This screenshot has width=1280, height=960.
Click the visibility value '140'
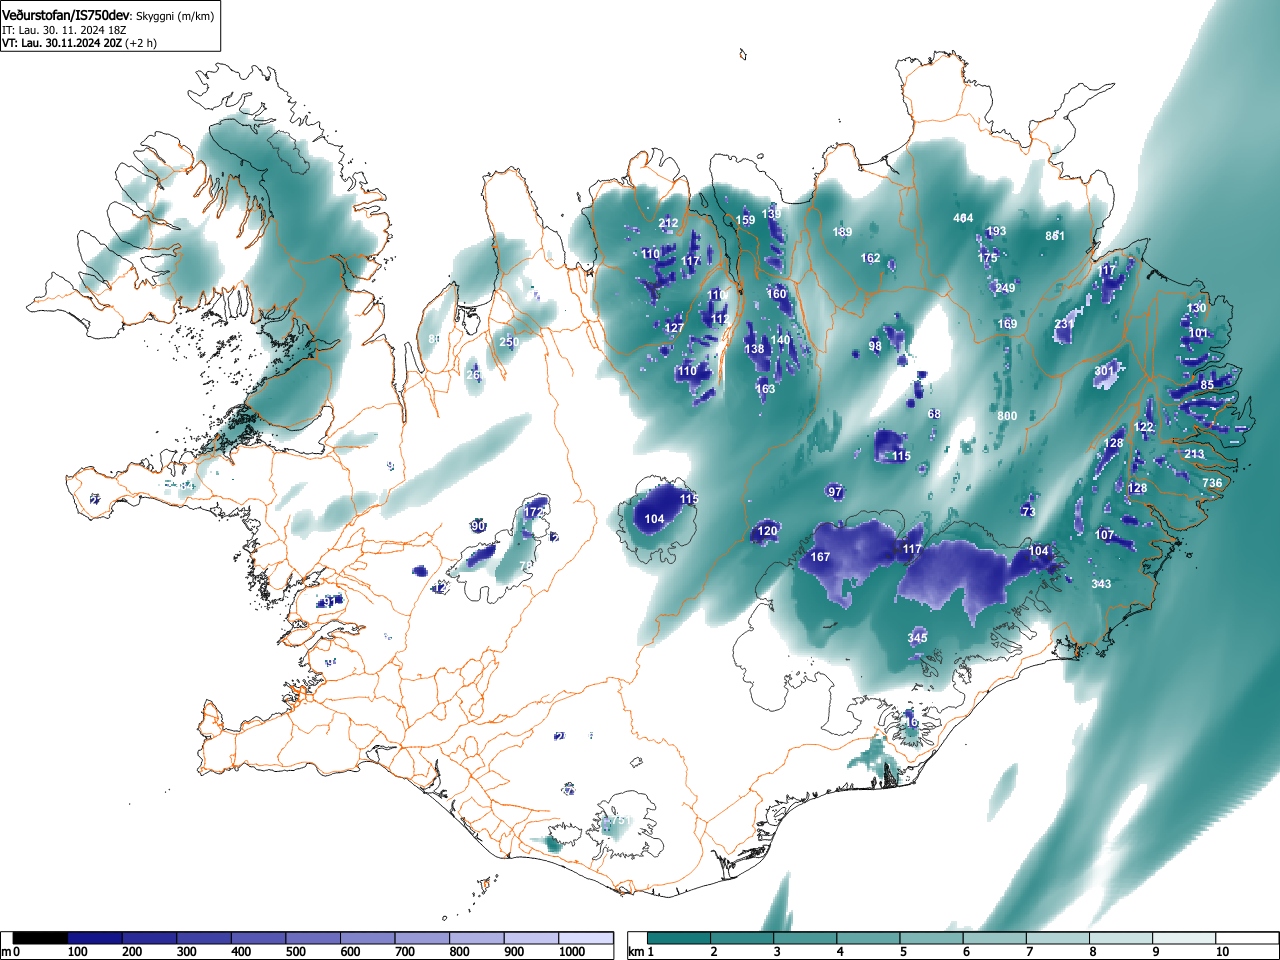tap(780, 340)
